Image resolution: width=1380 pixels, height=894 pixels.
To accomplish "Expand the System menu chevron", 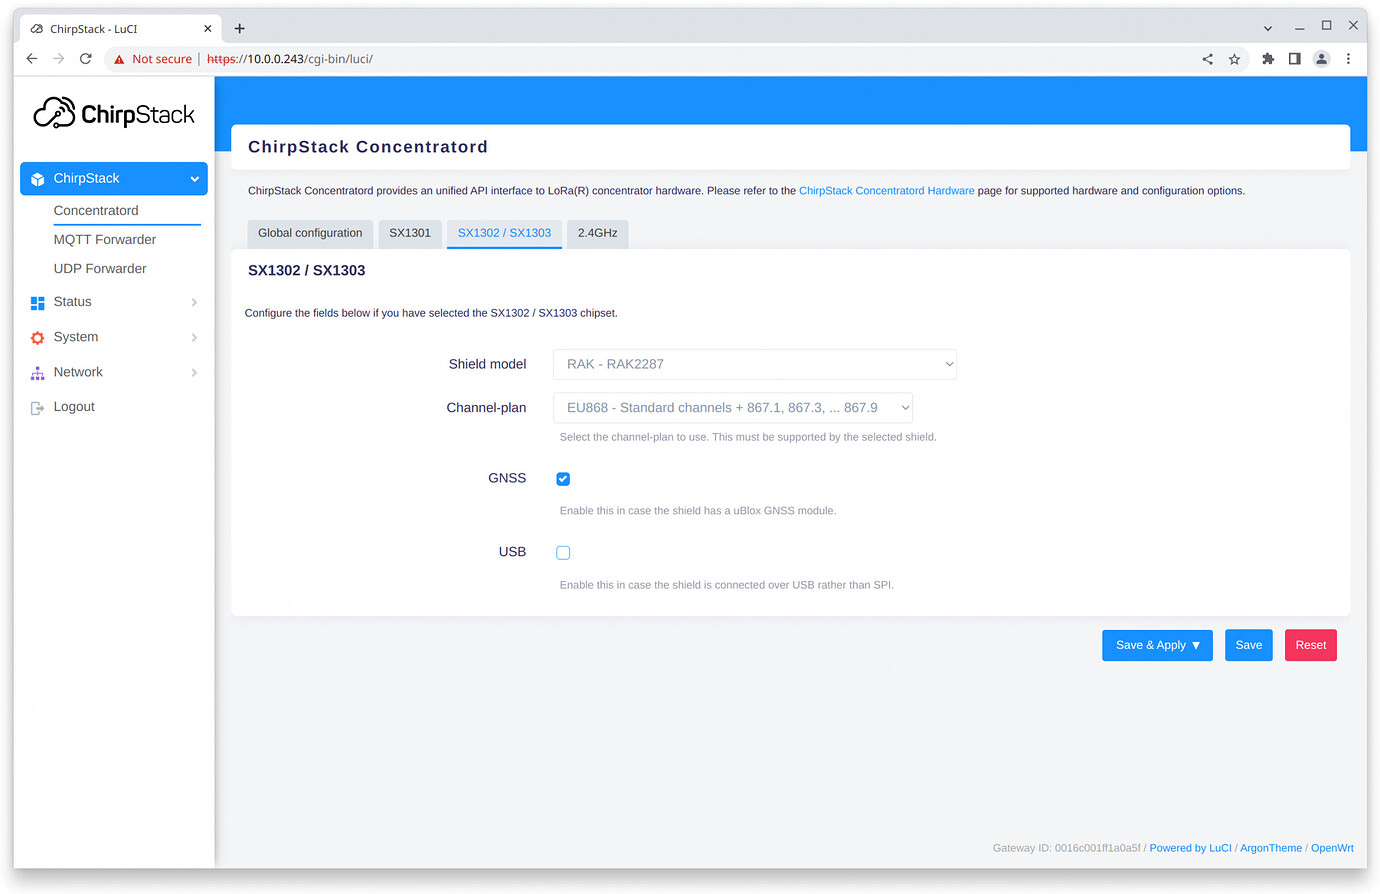I will point(194,338).
